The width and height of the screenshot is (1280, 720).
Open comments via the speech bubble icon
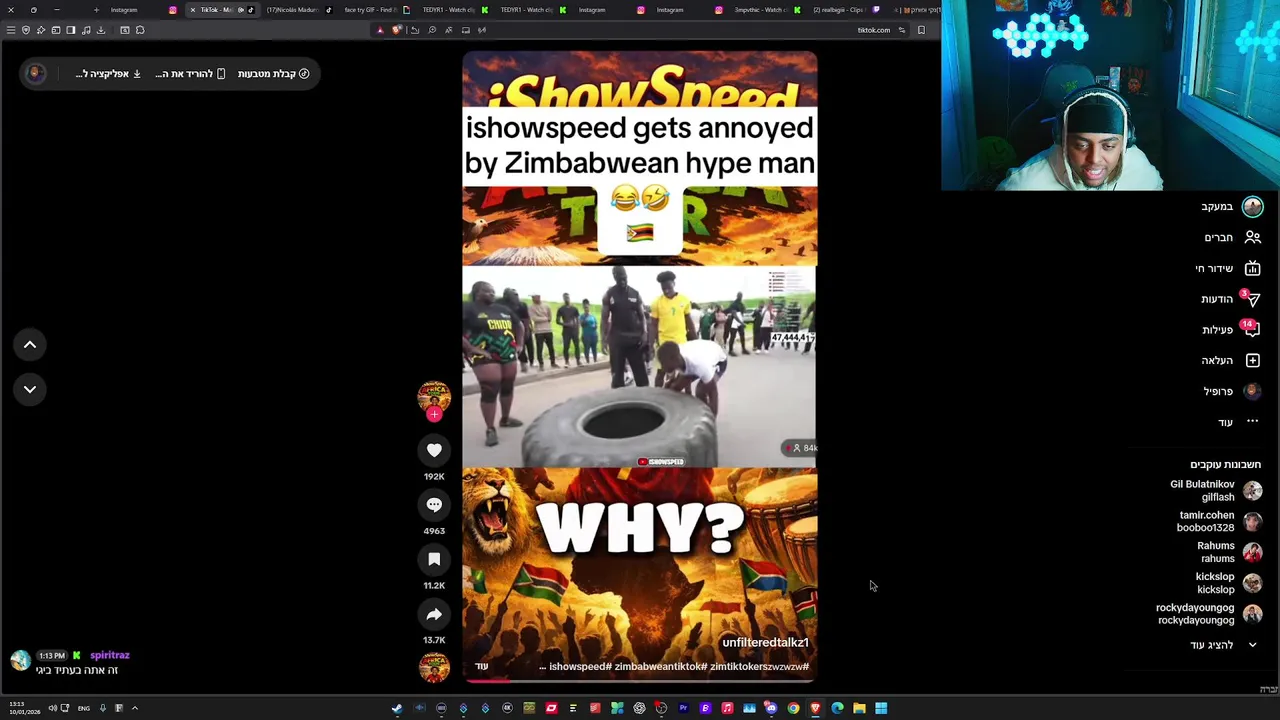434,505
